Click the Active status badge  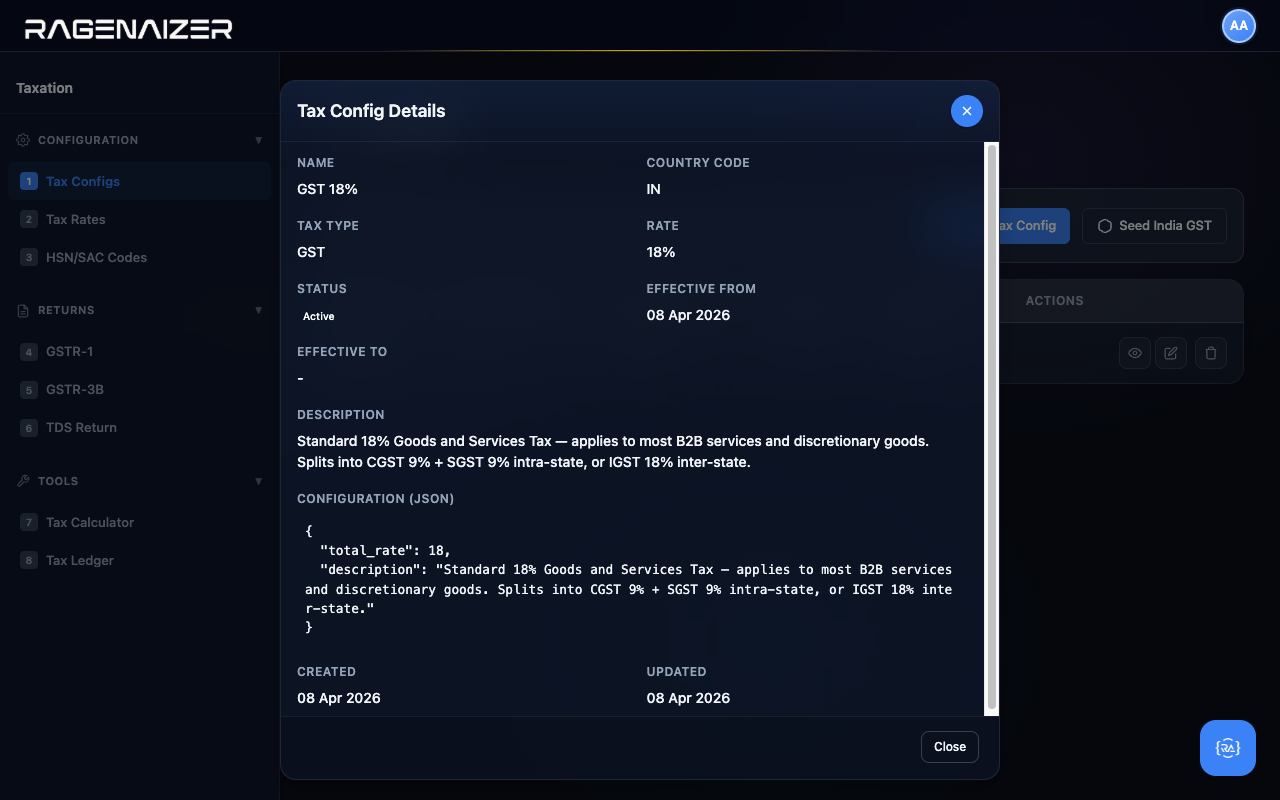click(x=319, y=316)
